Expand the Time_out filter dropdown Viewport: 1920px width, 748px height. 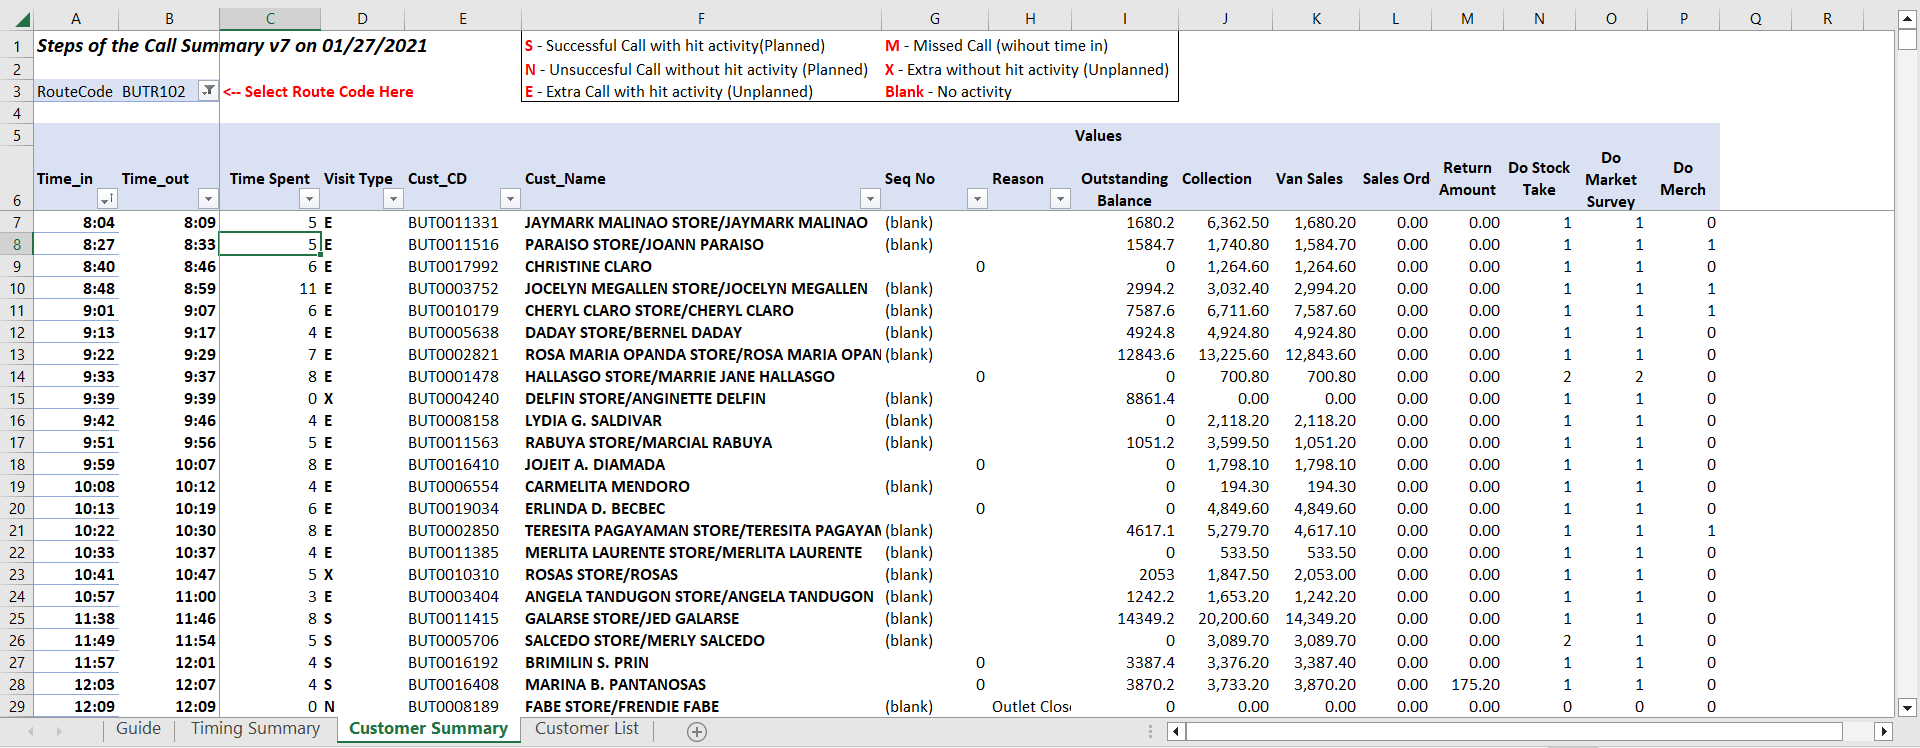tap(208, 199)
